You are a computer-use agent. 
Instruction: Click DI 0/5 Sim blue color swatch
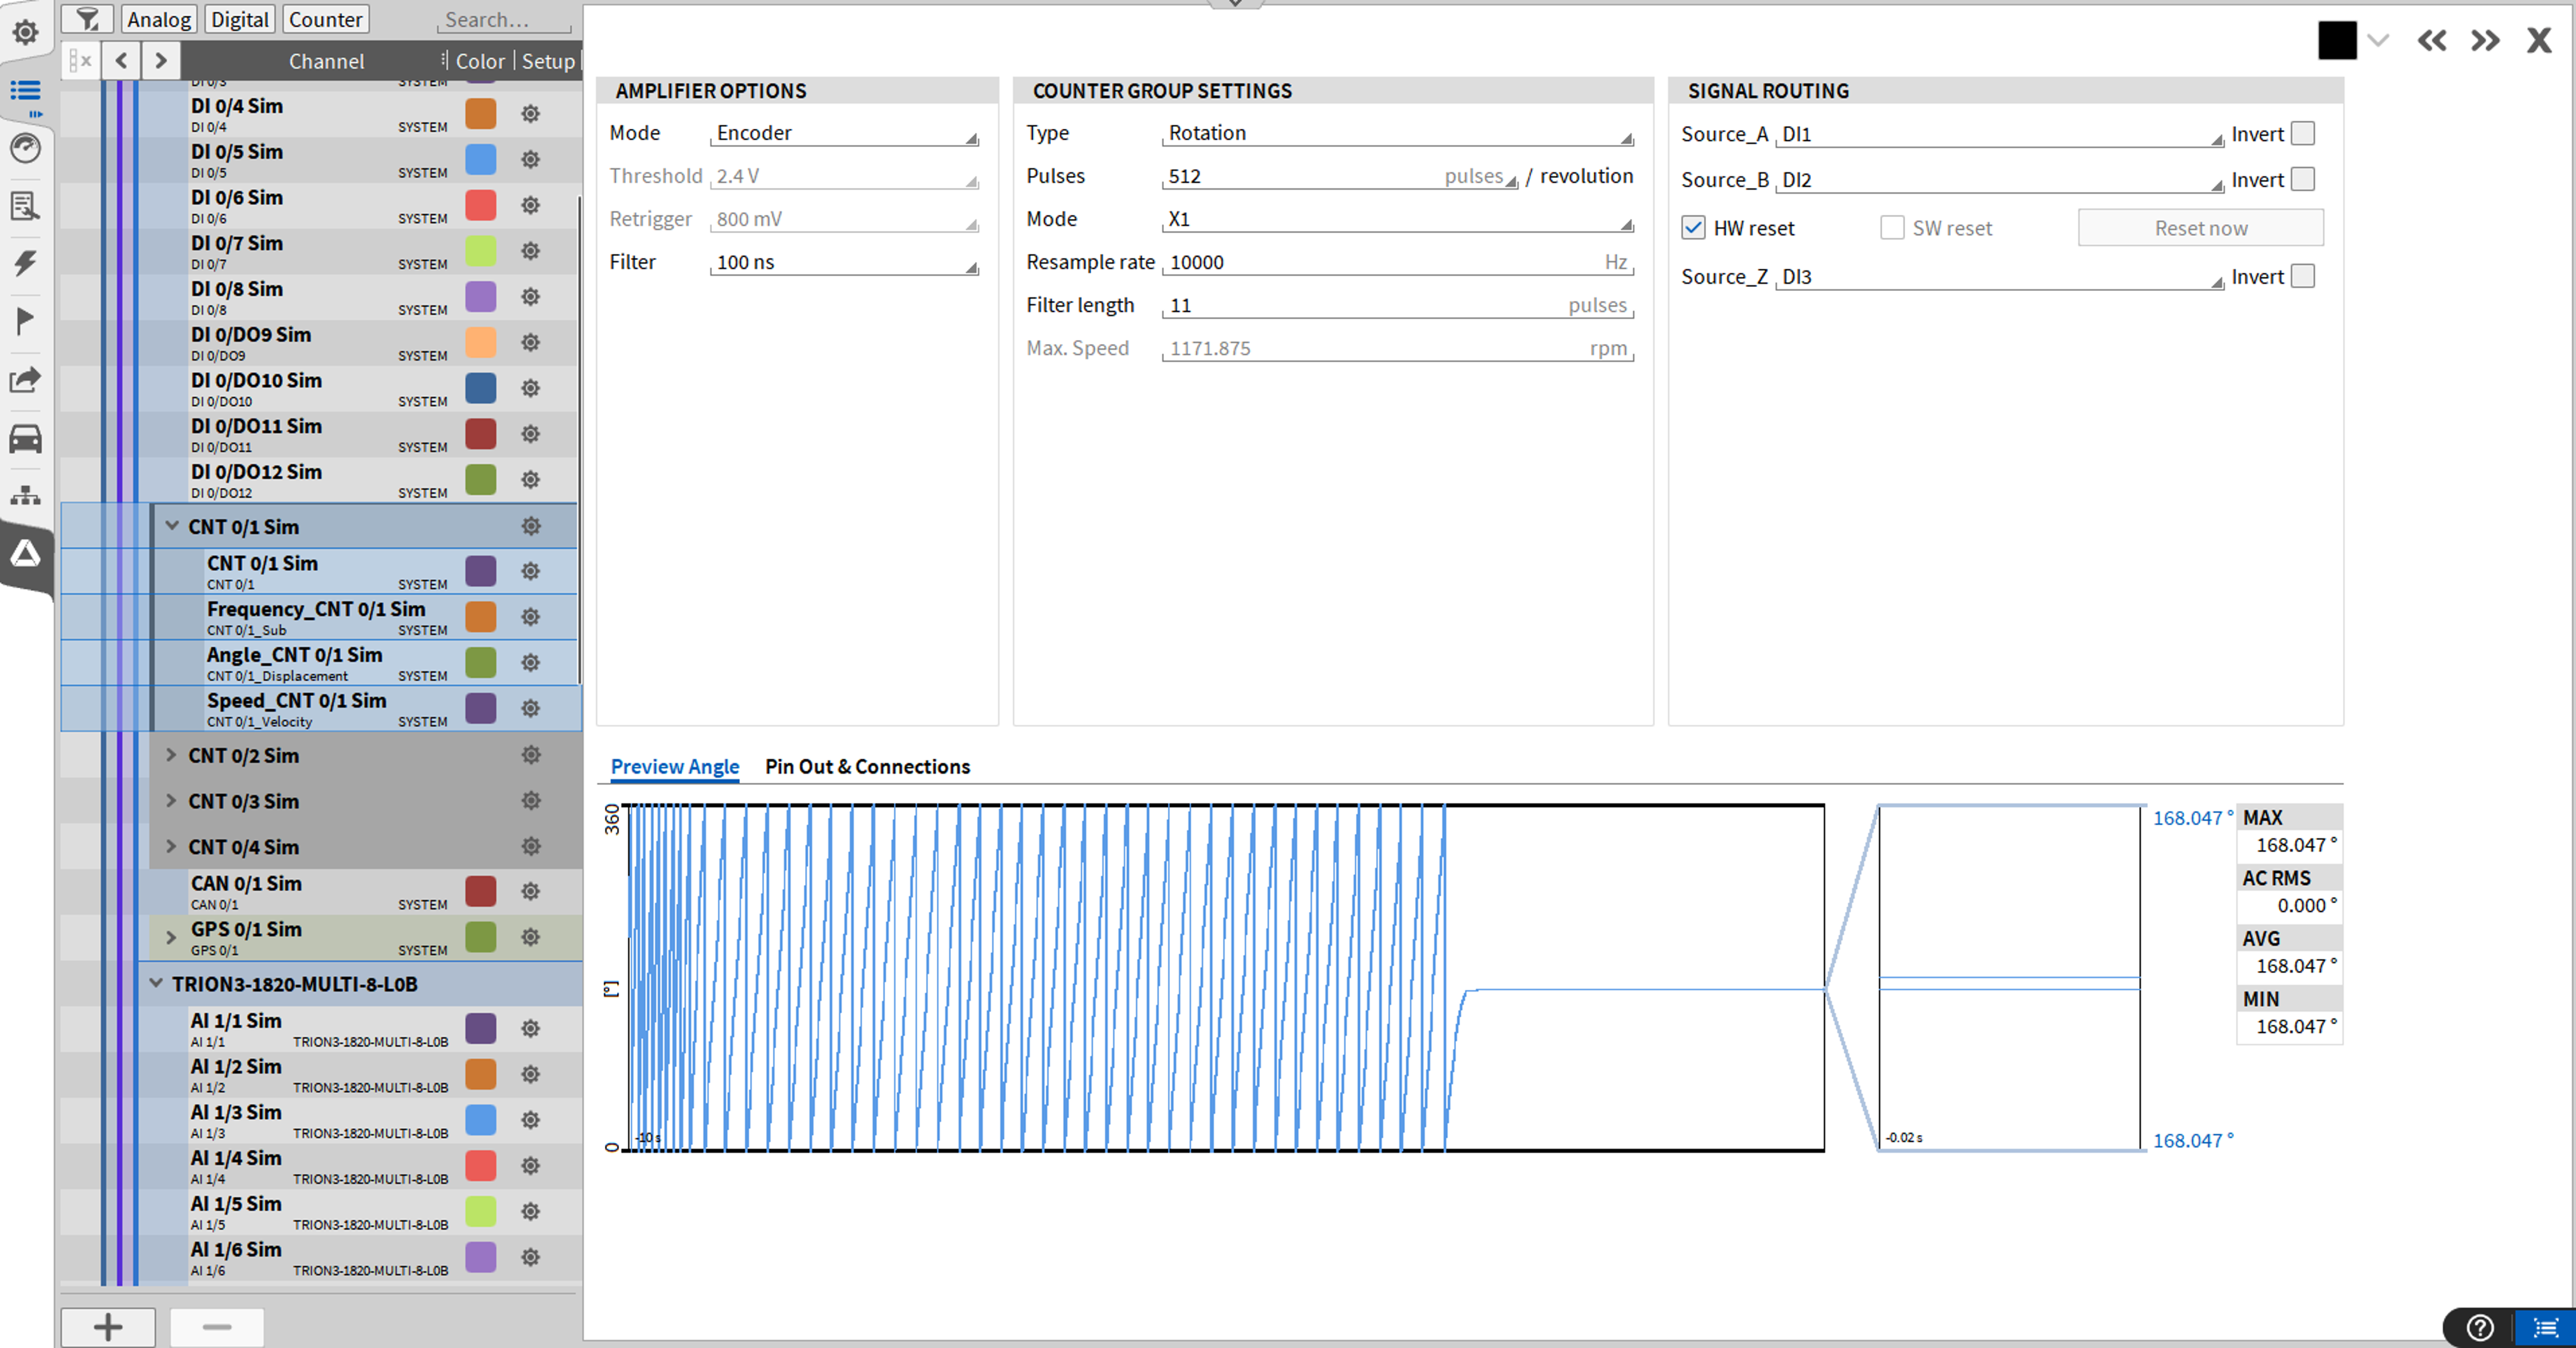(x=481, y=159)
